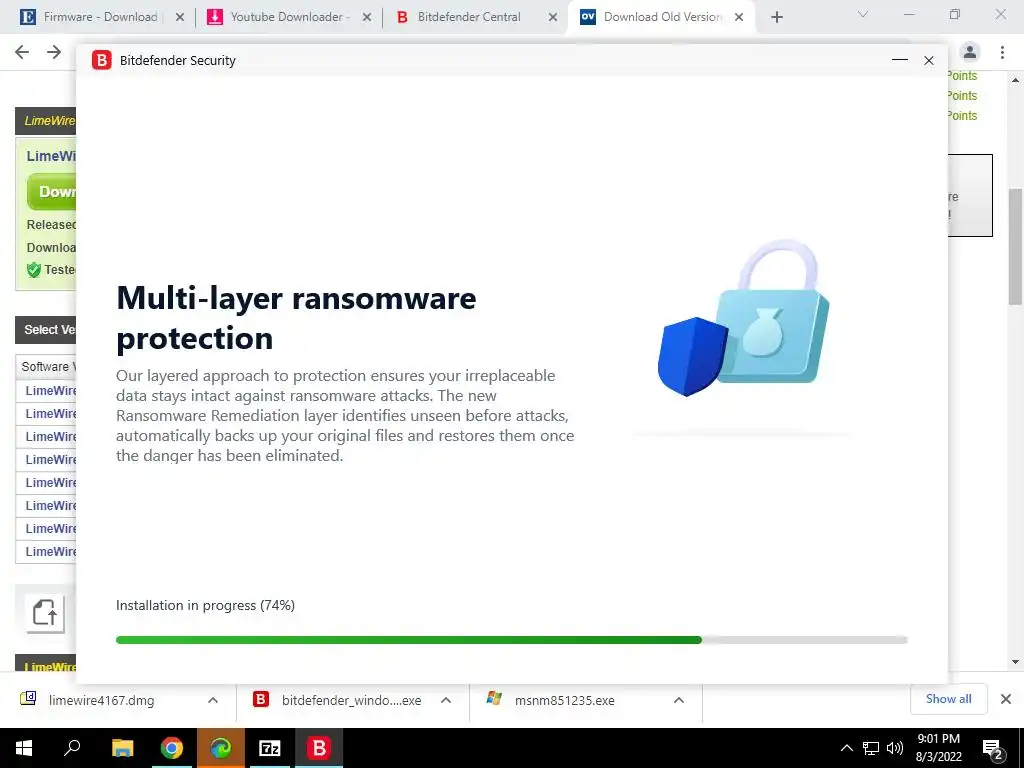Open Chrome three-dot menu

[x=1002, y=52]
